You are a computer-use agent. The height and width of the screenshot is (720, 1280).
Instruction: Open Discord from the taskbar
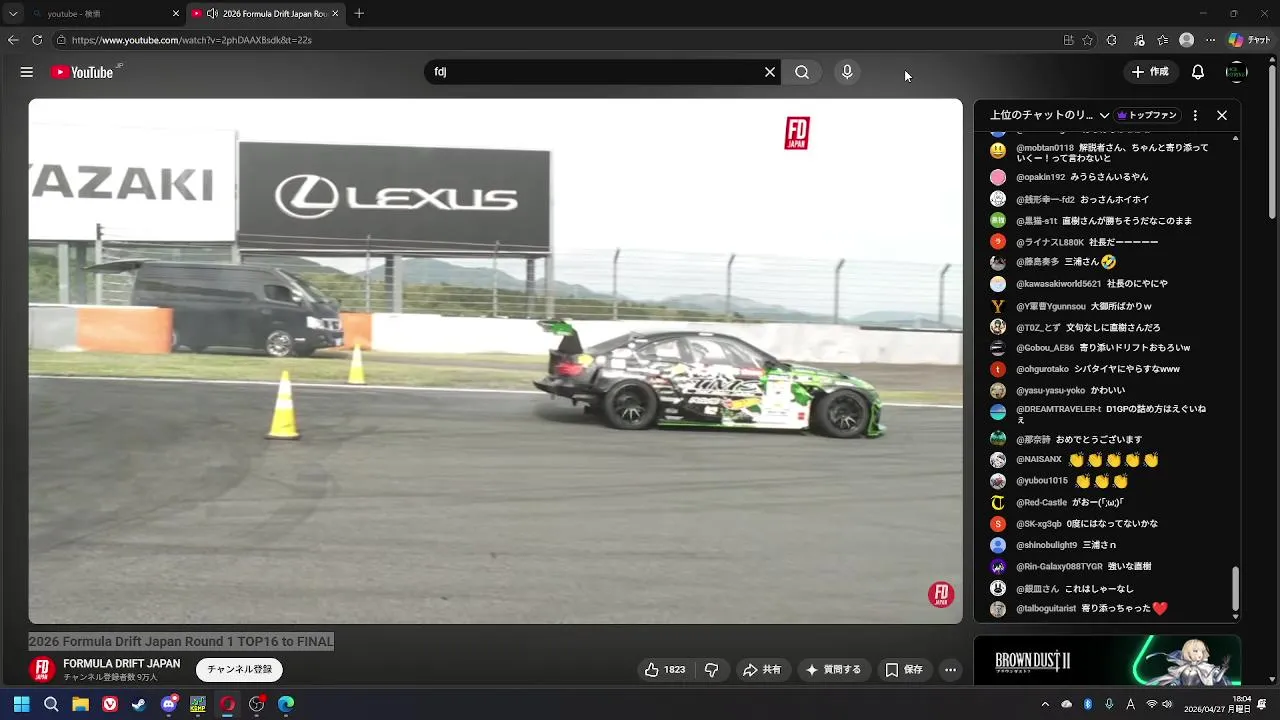click(x=169, y=704)
